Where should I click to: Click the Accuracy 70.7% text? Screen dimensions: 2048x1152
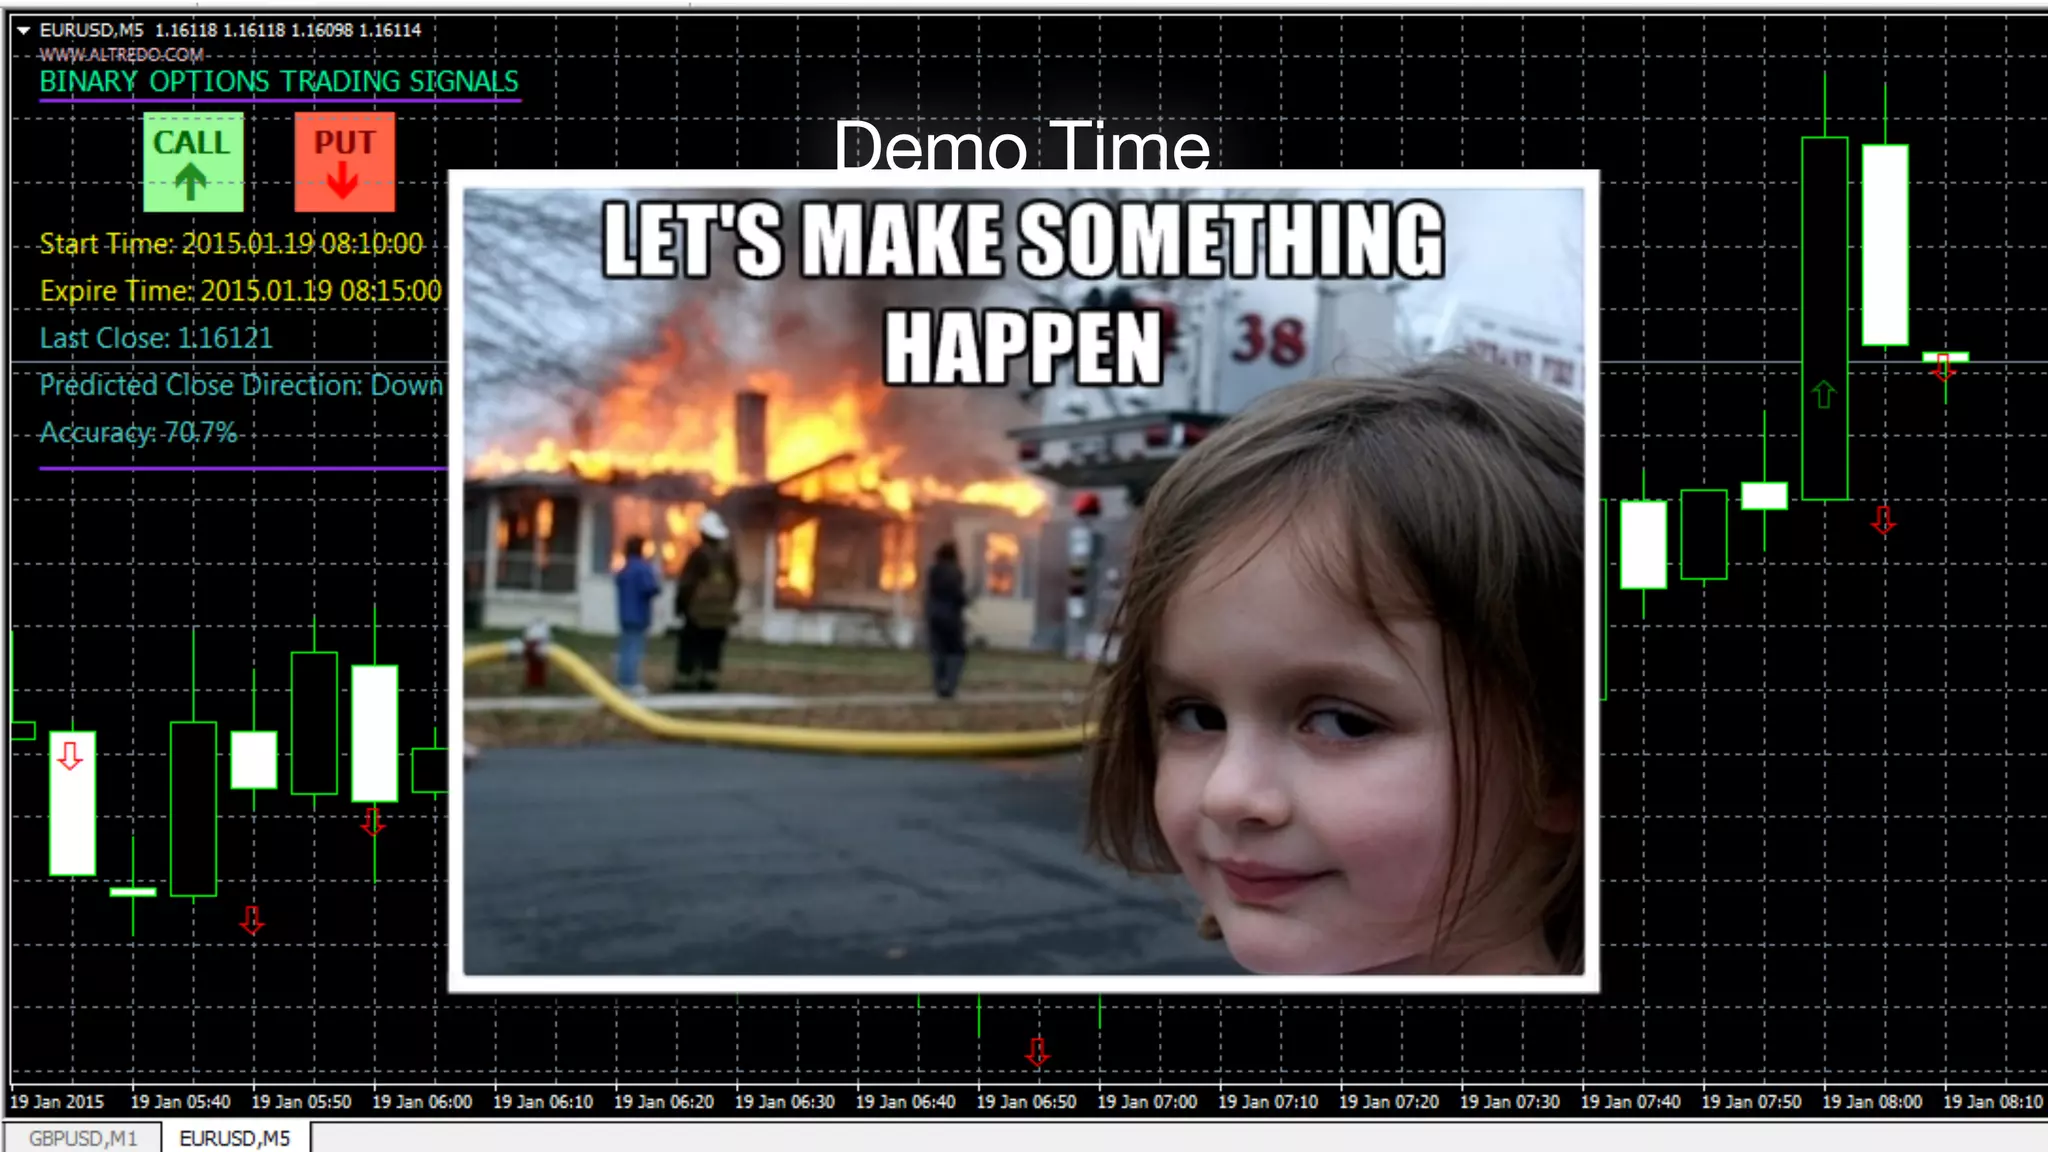138,432
